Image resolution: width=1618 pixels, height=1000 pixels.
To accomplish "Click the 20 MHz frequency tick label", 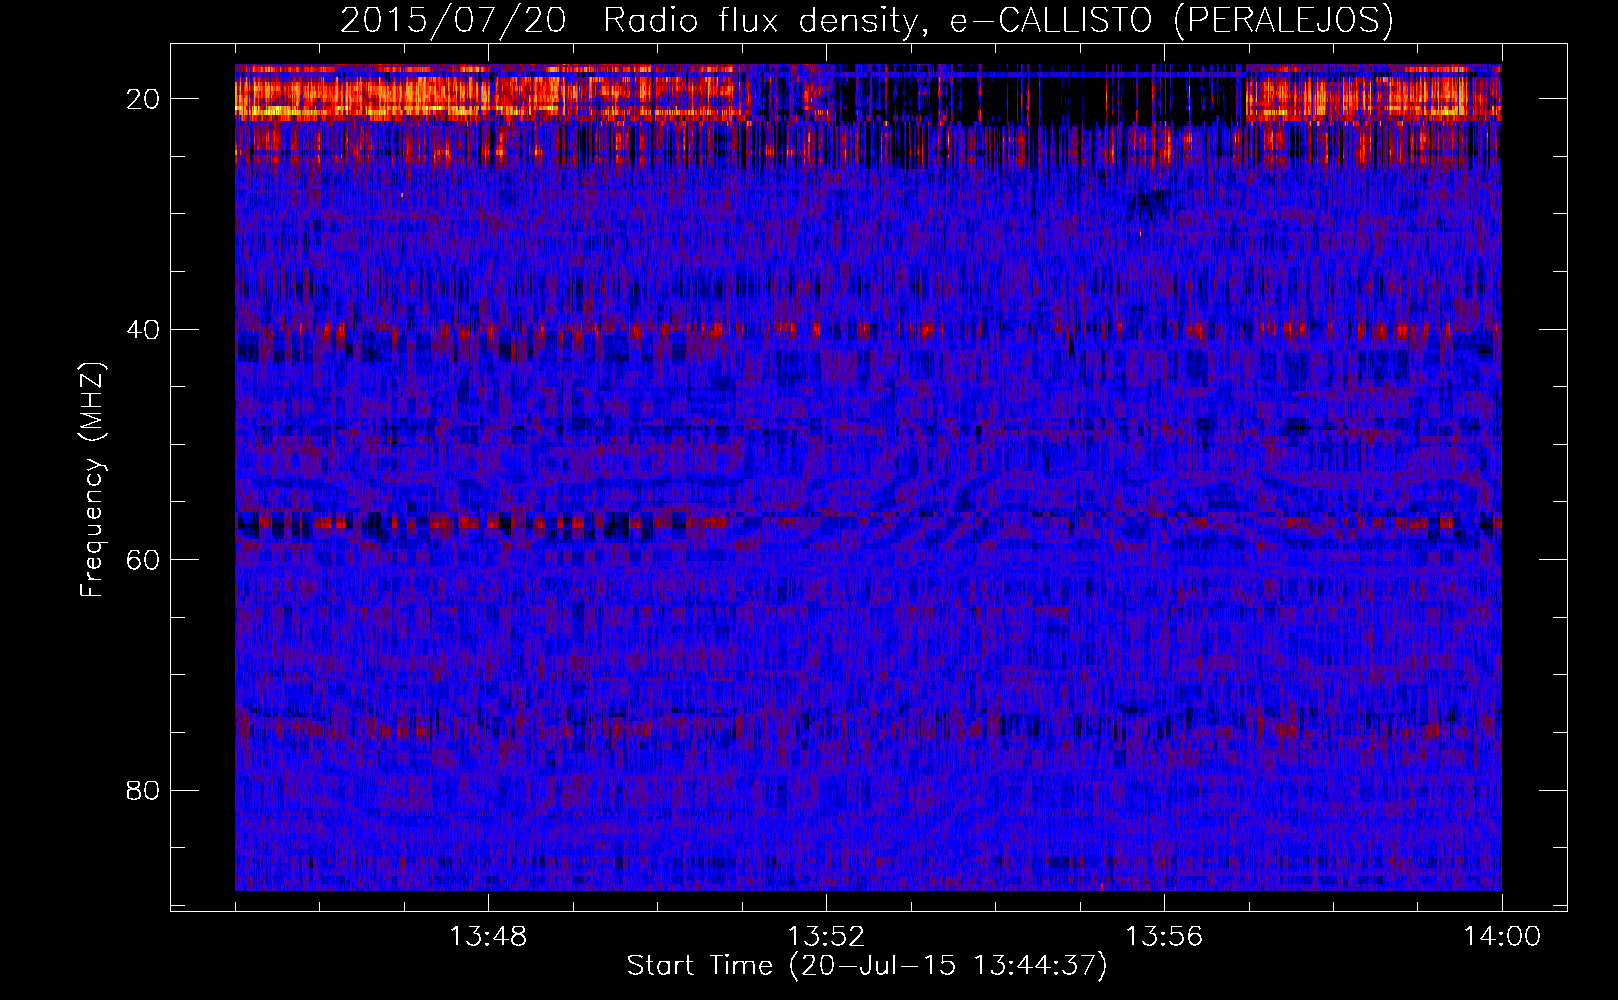I will click(144, 99).
